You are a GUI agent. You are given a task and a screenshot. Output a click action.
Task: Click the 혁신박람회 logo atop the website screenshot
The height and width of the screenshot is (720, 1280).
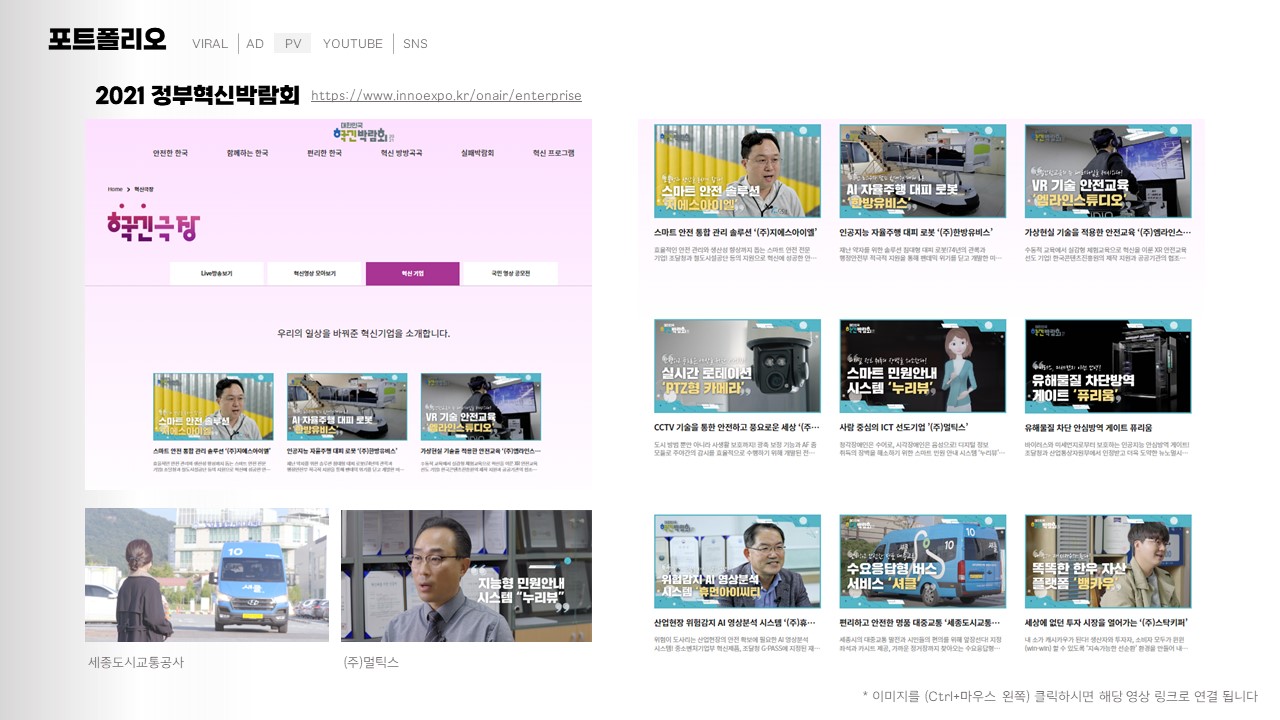click(x=364, y=132)
